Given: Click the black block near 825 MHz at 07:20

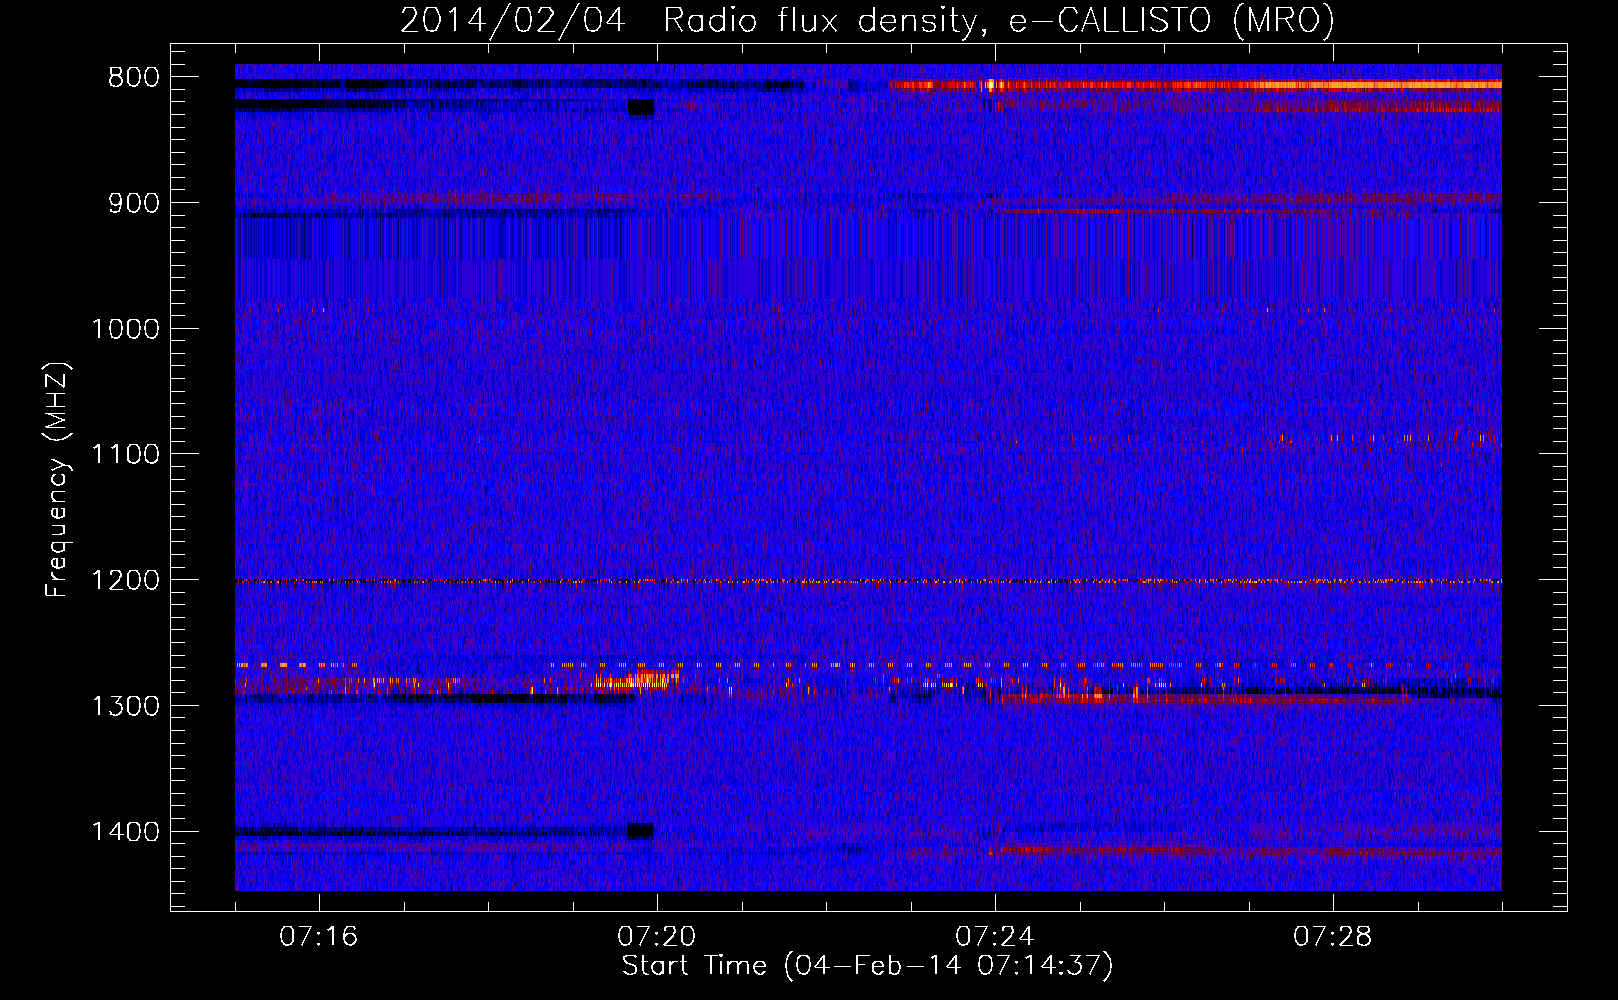Looking at the screenshot, I should pyautogui.click(x=641, y=108).
